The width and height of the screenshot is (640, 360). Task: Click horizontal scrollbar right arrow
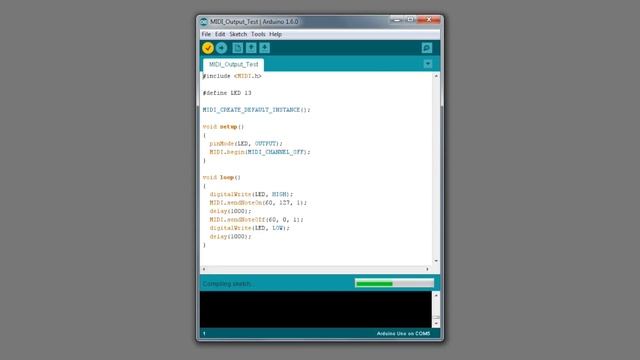pyautogui.click(x=427, y=269)
